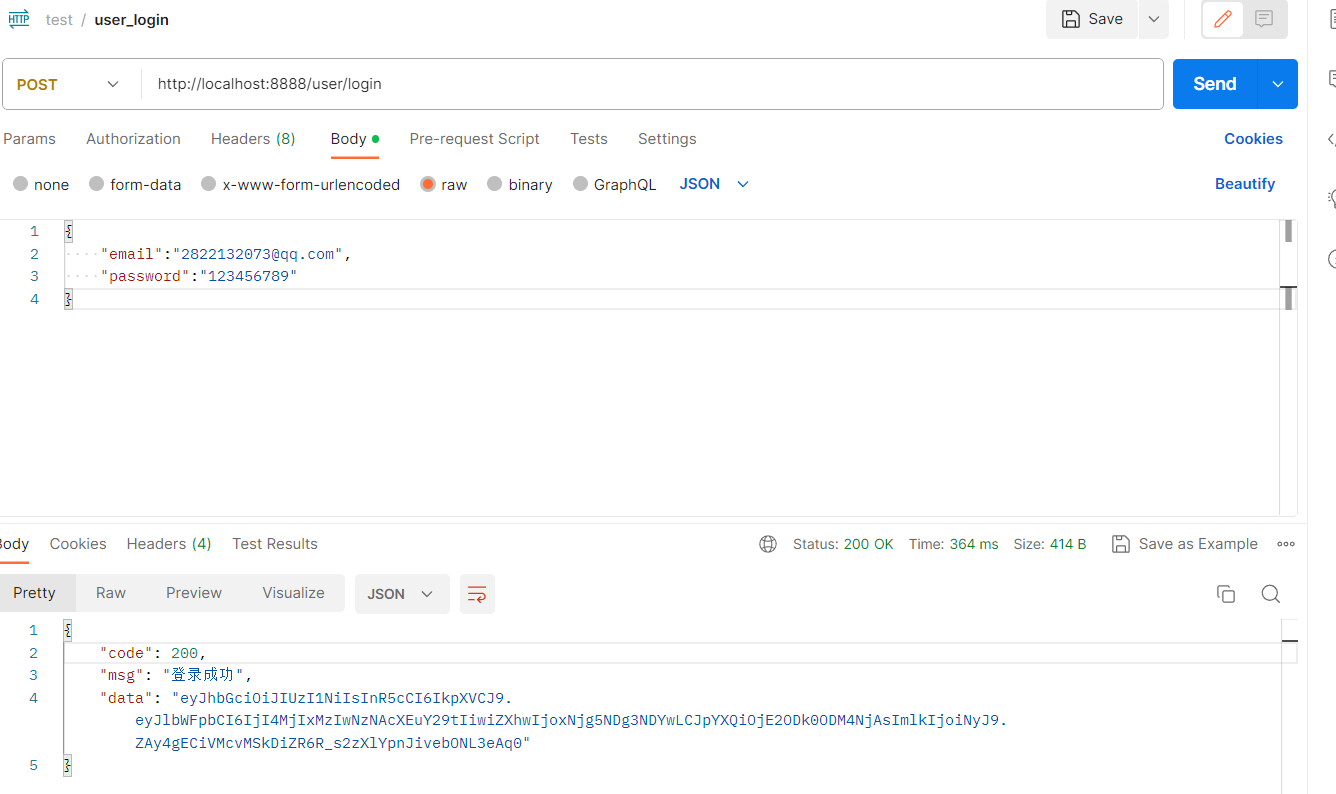Open the request body JSON format dropdown
Viewport: 1336px width, 794px height.
pos(714,184)
